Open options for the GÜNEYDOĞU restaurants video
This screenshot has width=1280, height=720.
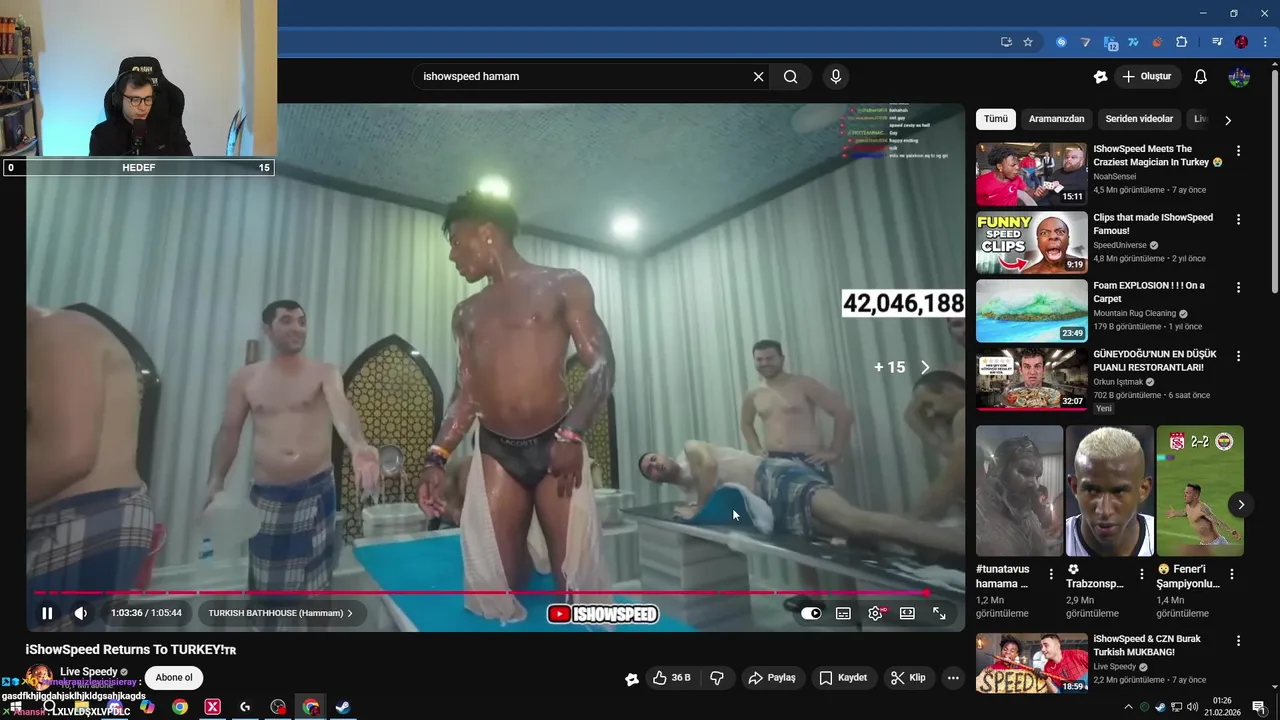point(1238,355)
